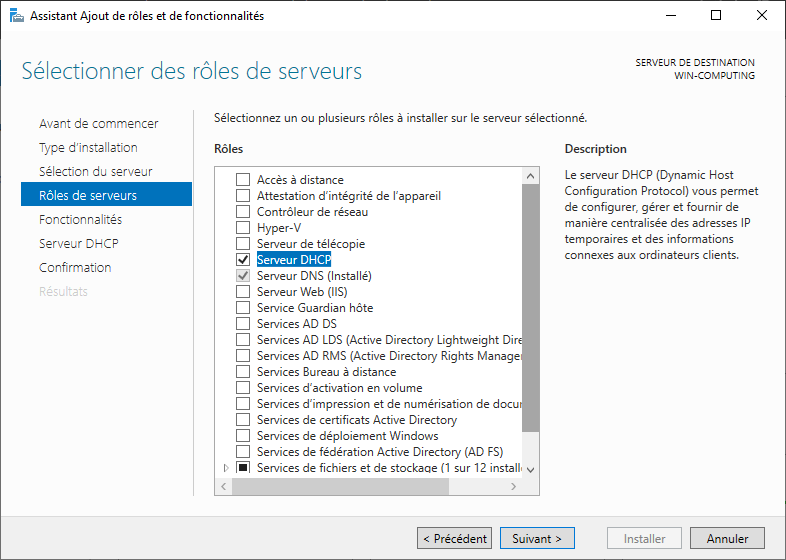Go to the Fonctionnalités step
786x560 pixels.
[x=80, y=219]
